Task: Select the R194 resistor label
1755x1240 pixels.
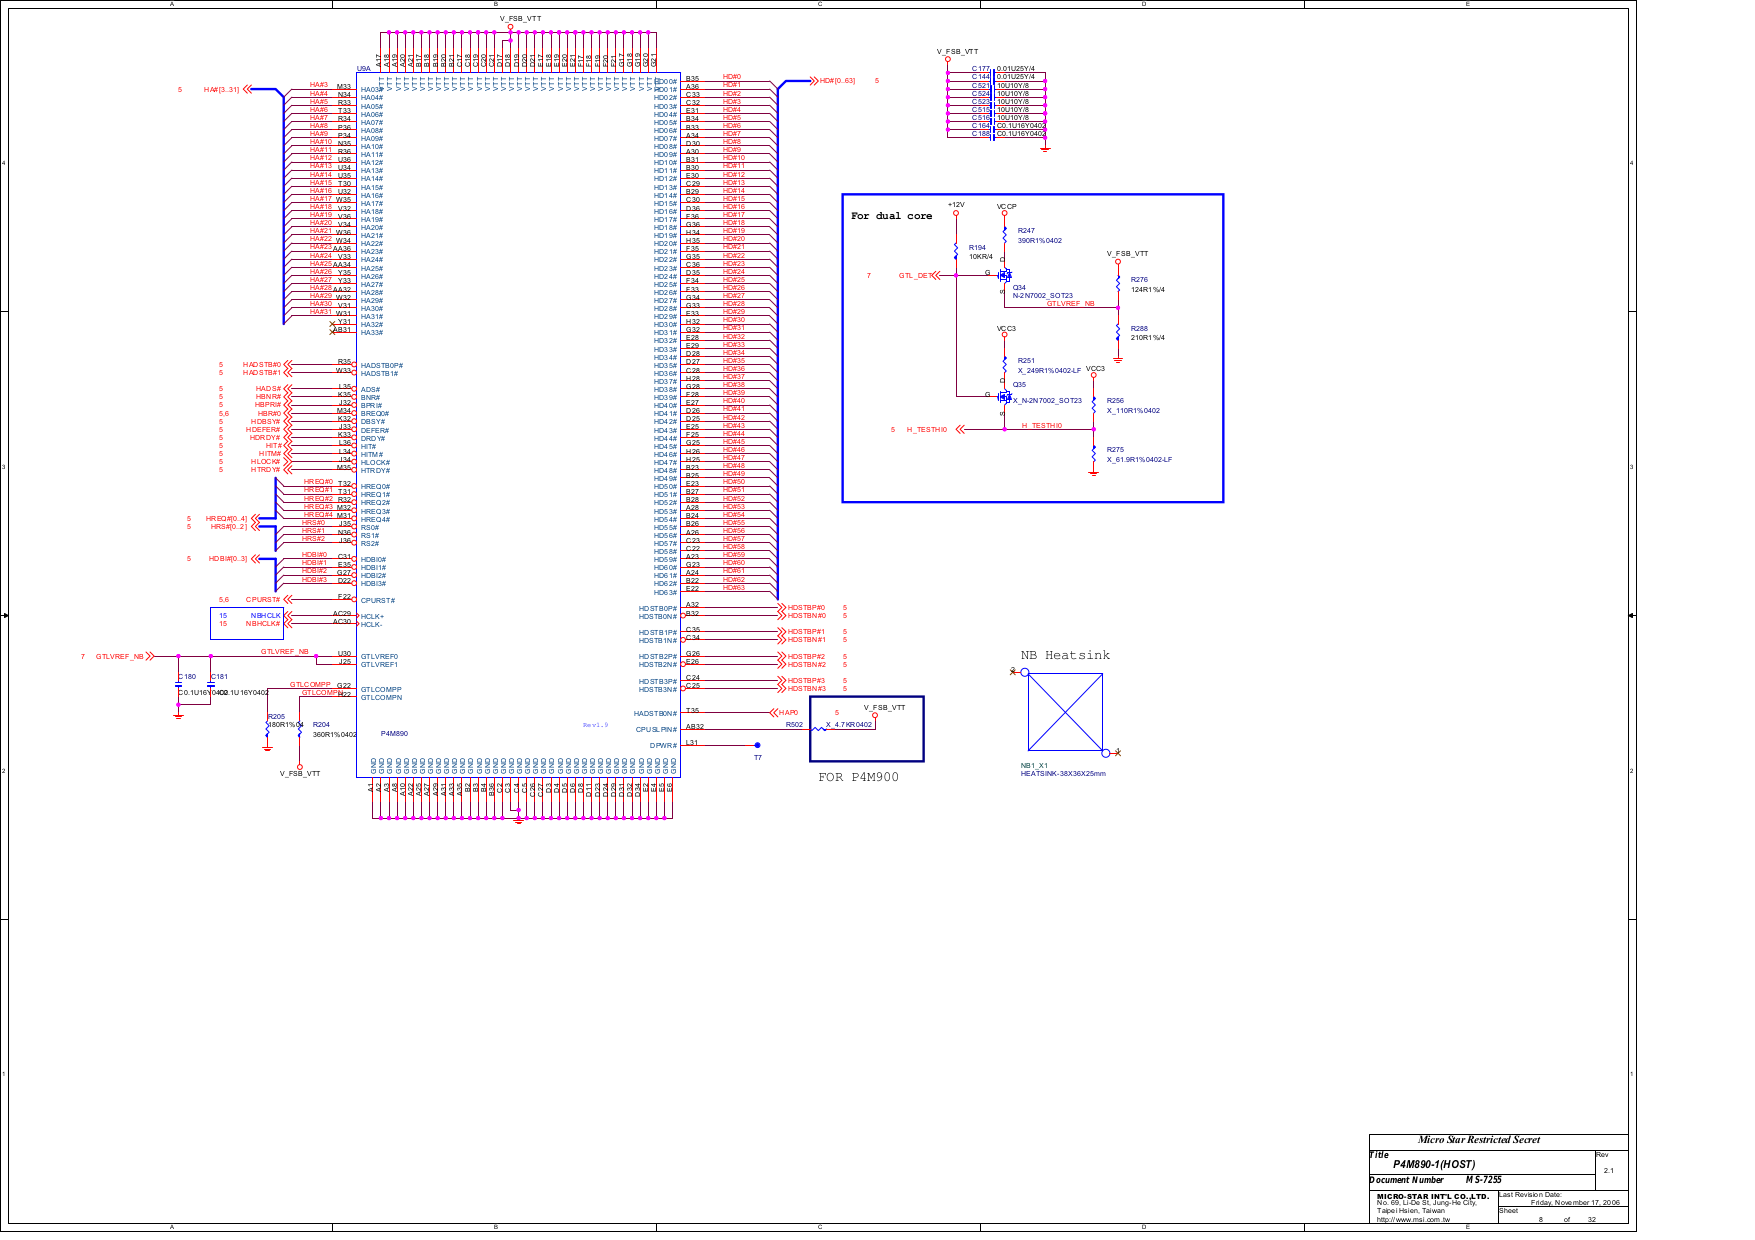Action: click(x=977, y=248)
